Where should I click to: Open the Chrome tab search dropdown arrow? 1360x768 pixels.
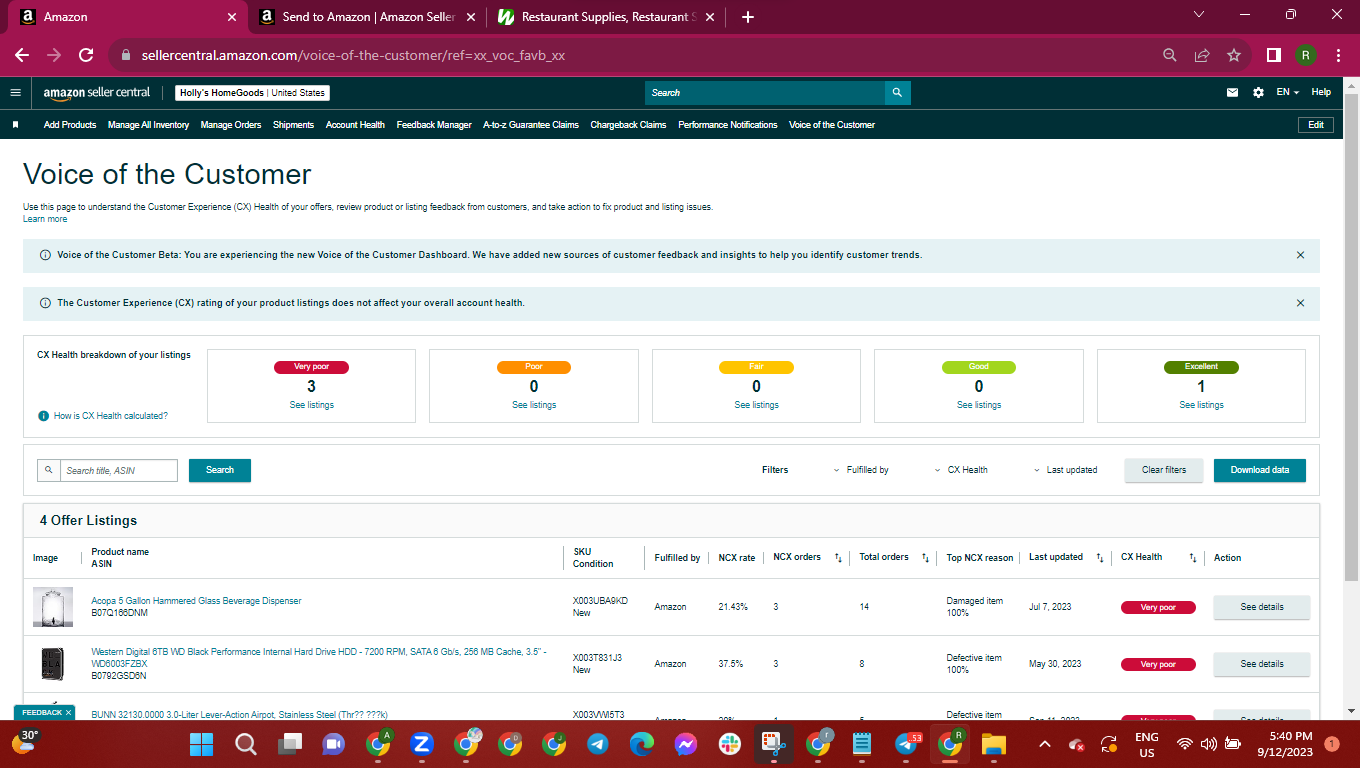pos(1200,15)
